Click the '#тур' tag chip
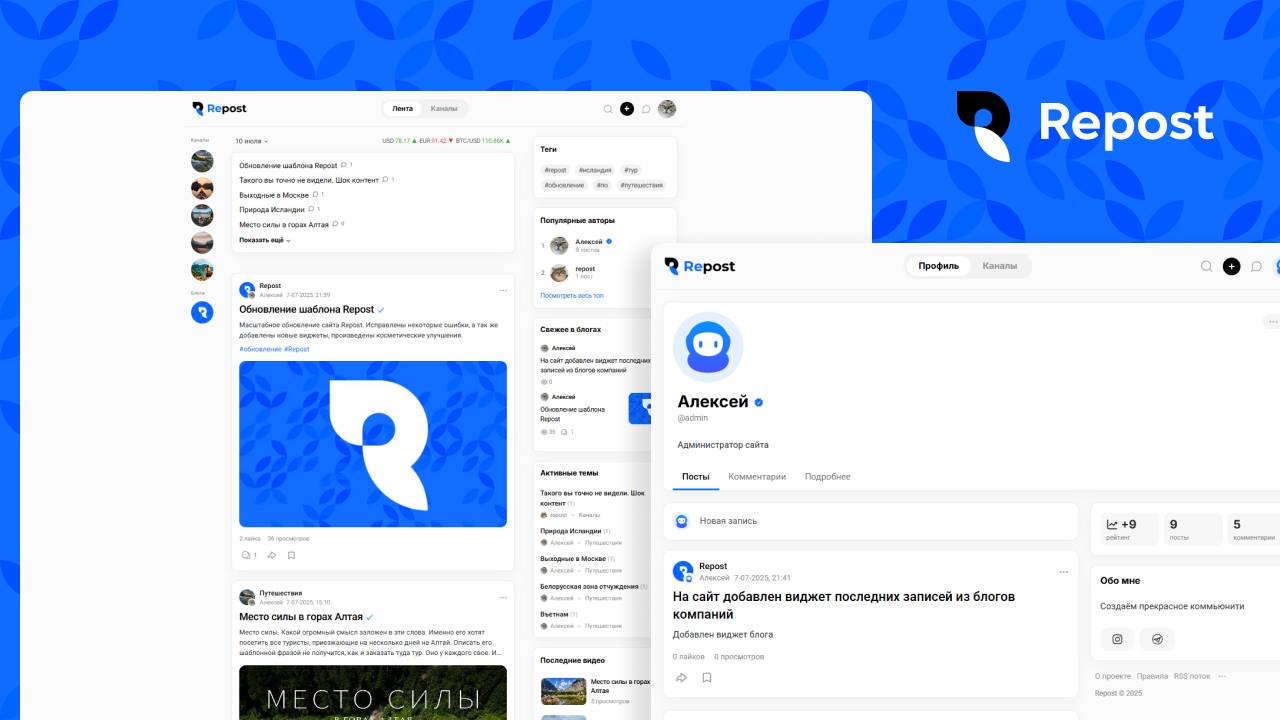 pos(630,170)
